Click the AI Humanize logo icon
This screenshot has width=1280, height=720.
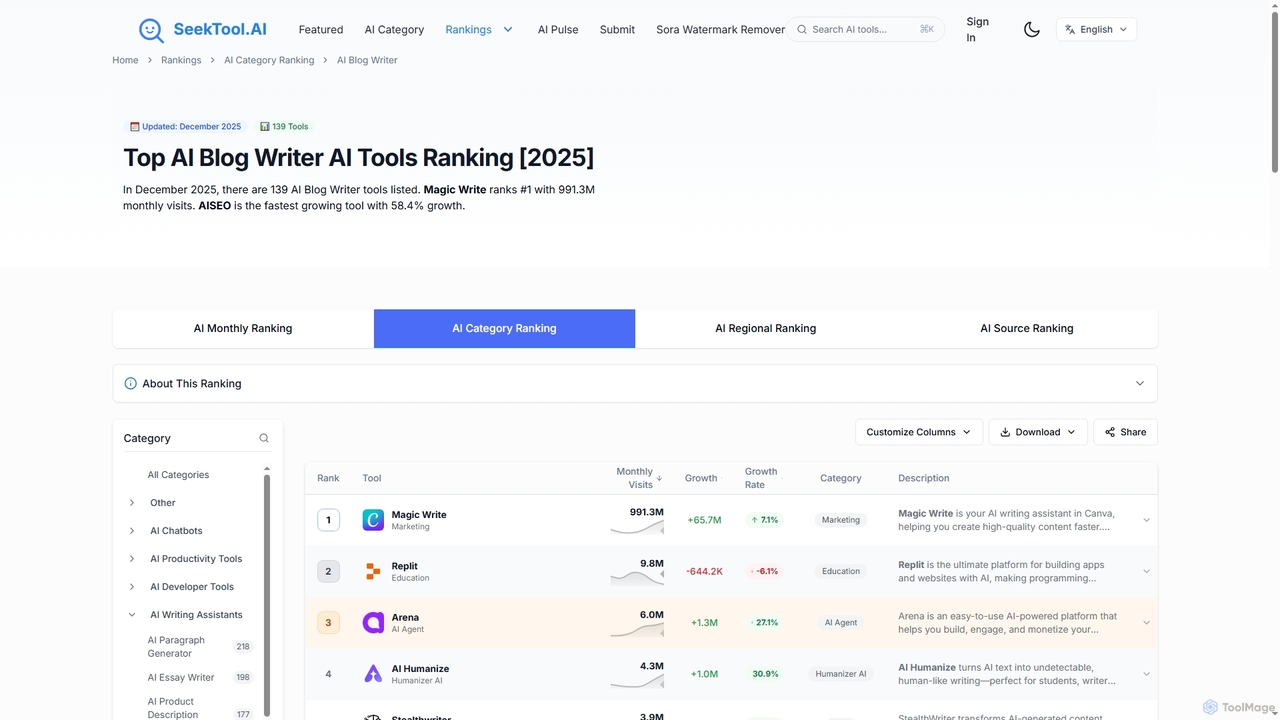373,674
